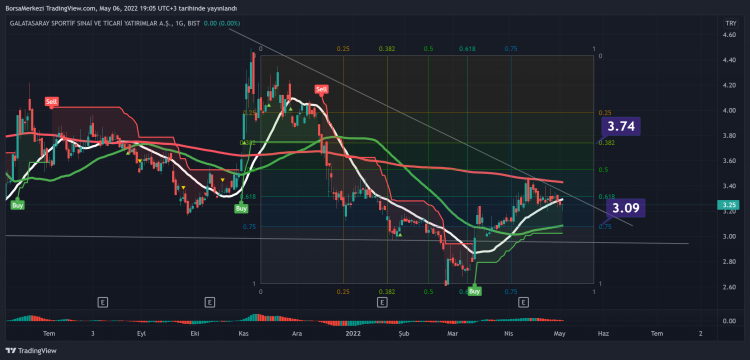
Task: Click the 3.00 price scale value
Action: (x=729, y=237)
